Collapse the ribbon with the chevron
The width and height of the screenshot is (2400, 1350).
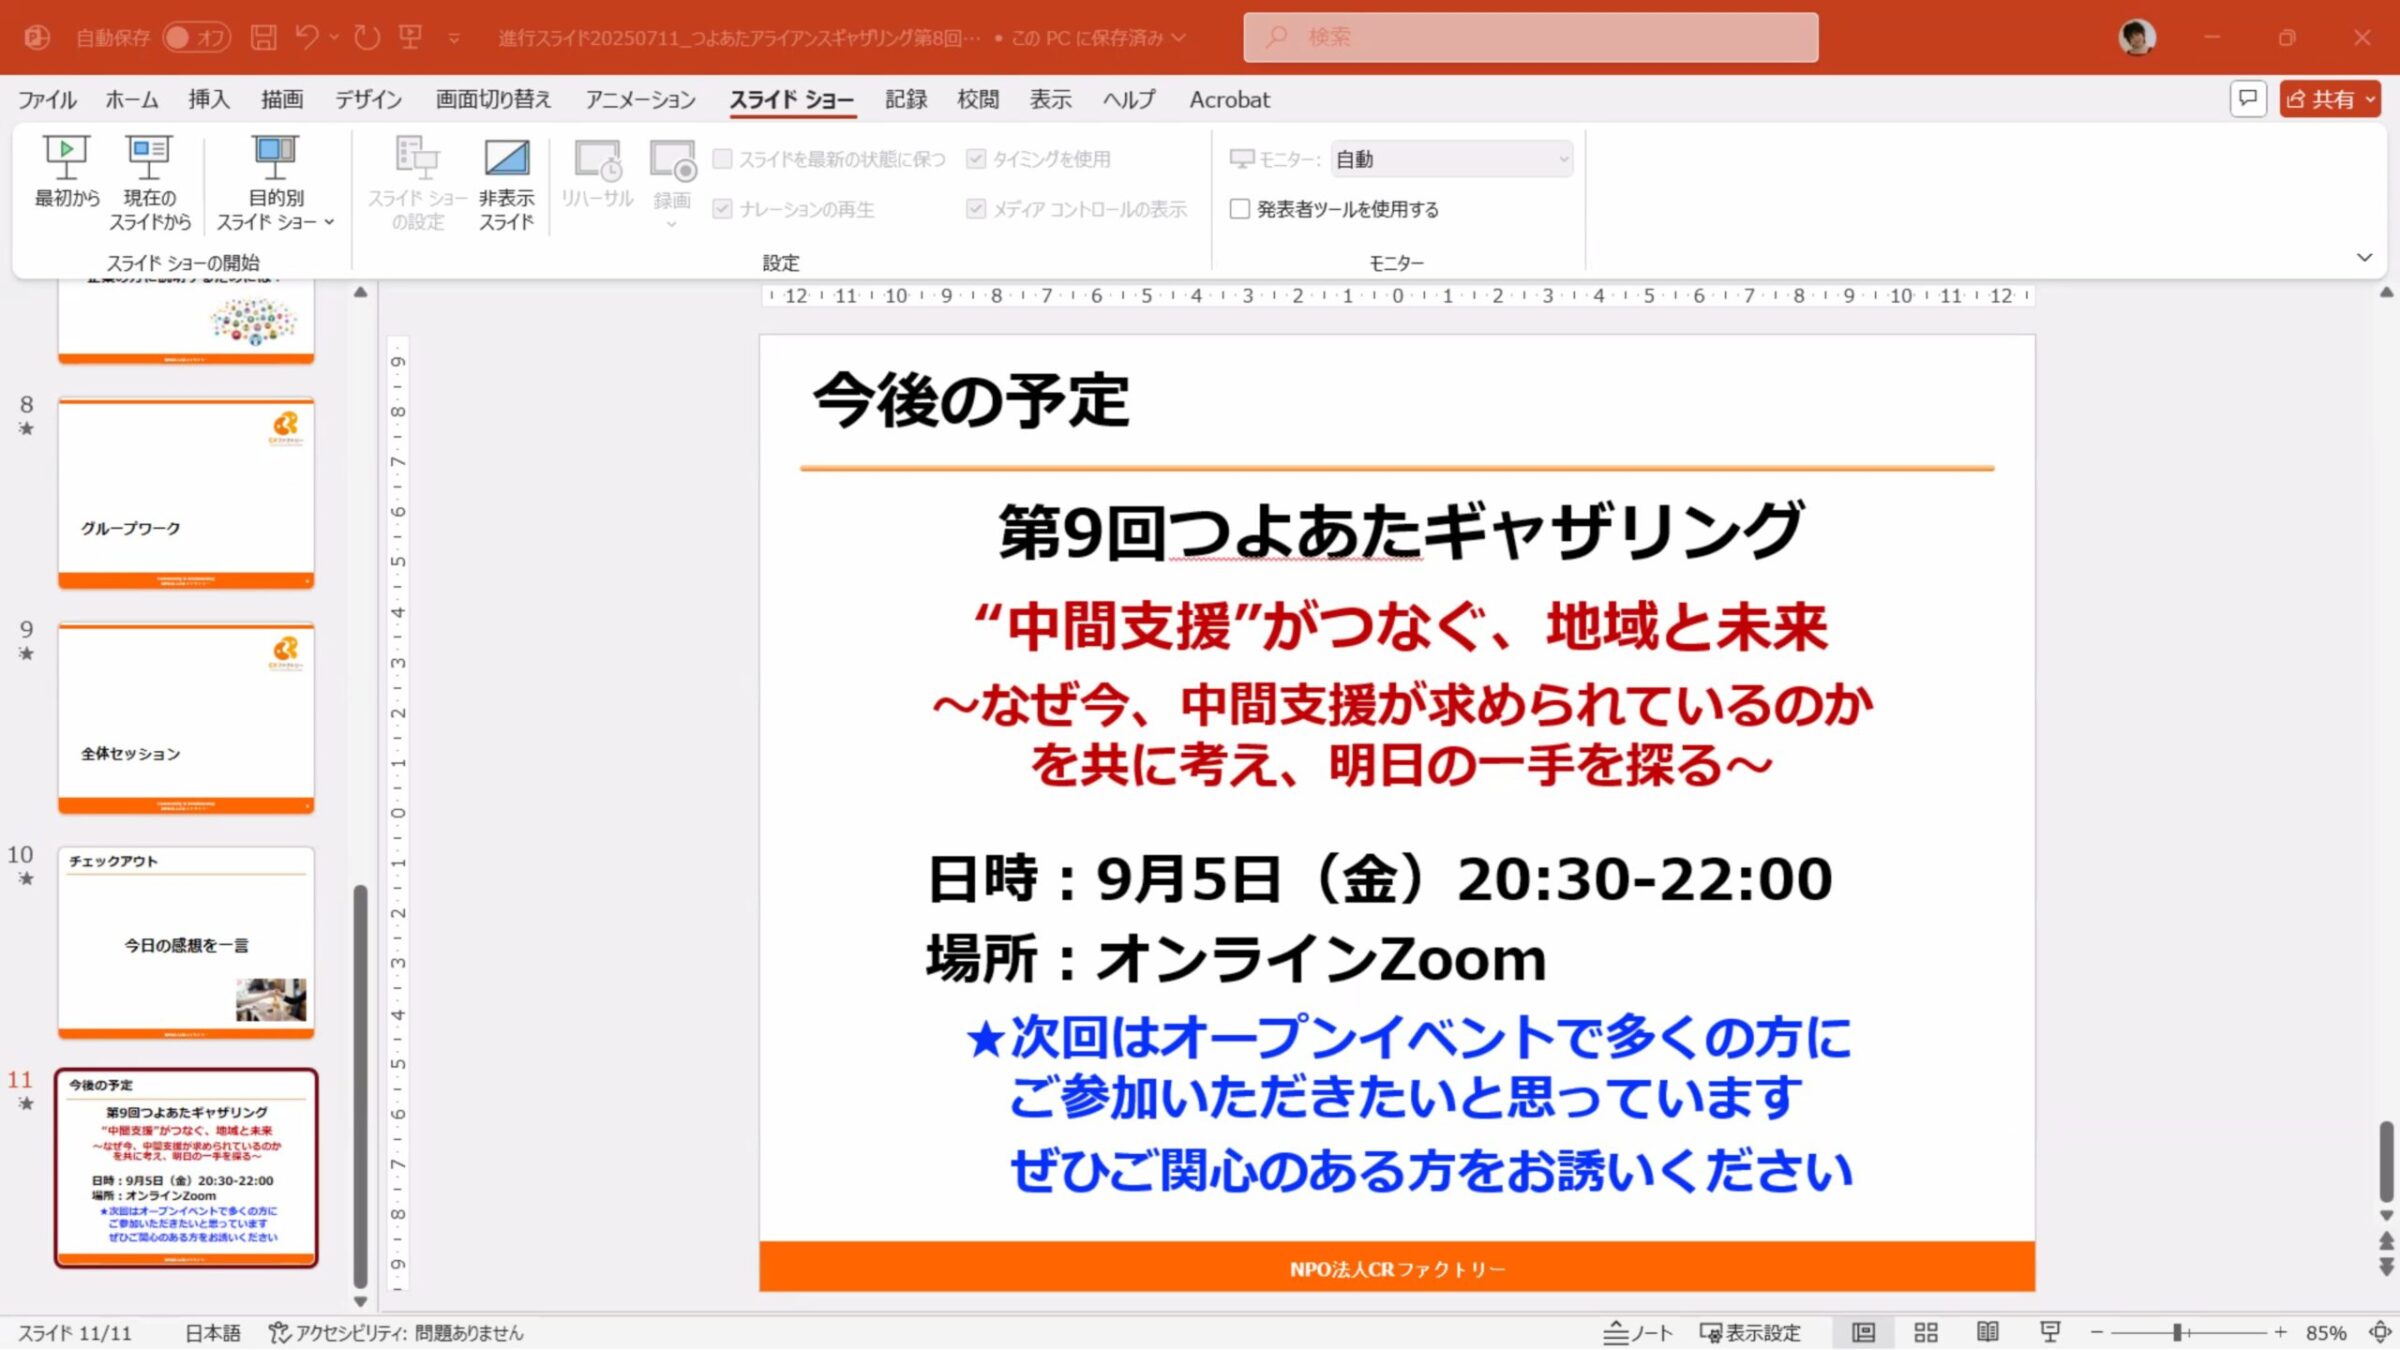(2364, 257)
